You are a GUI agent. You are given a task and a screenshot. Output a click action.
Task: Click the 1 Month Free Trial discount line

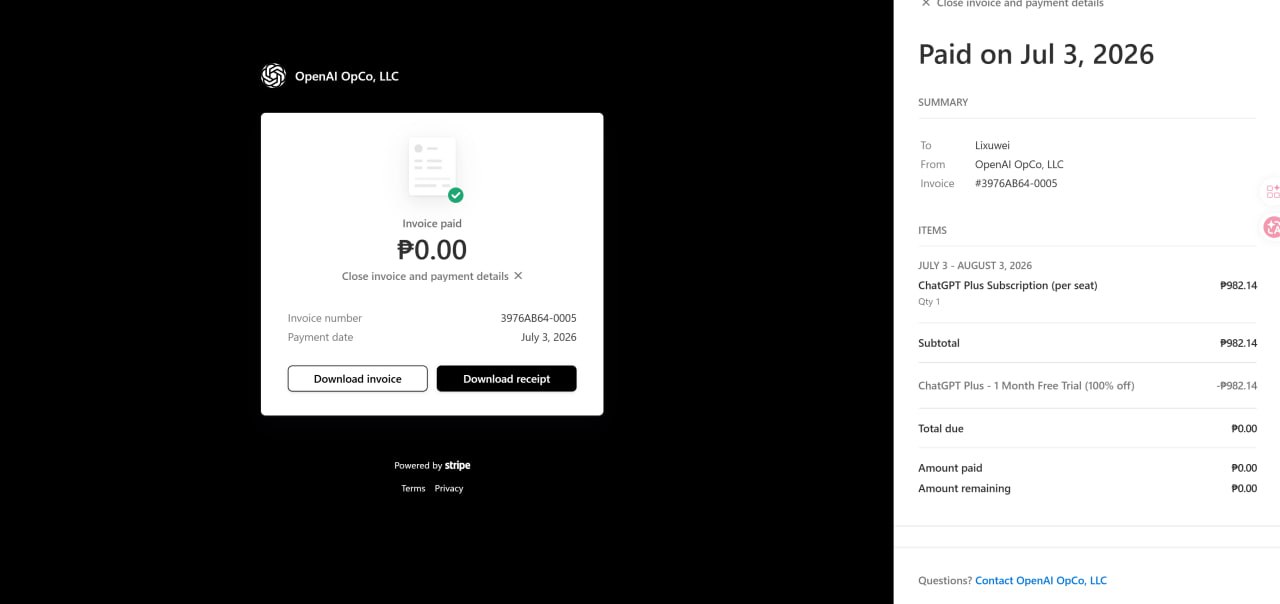click(1026, 385)
